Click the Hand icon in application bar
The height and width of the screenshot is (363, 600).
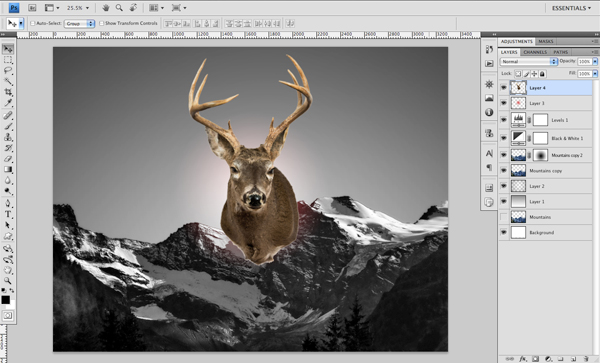(x=106, y=8)
